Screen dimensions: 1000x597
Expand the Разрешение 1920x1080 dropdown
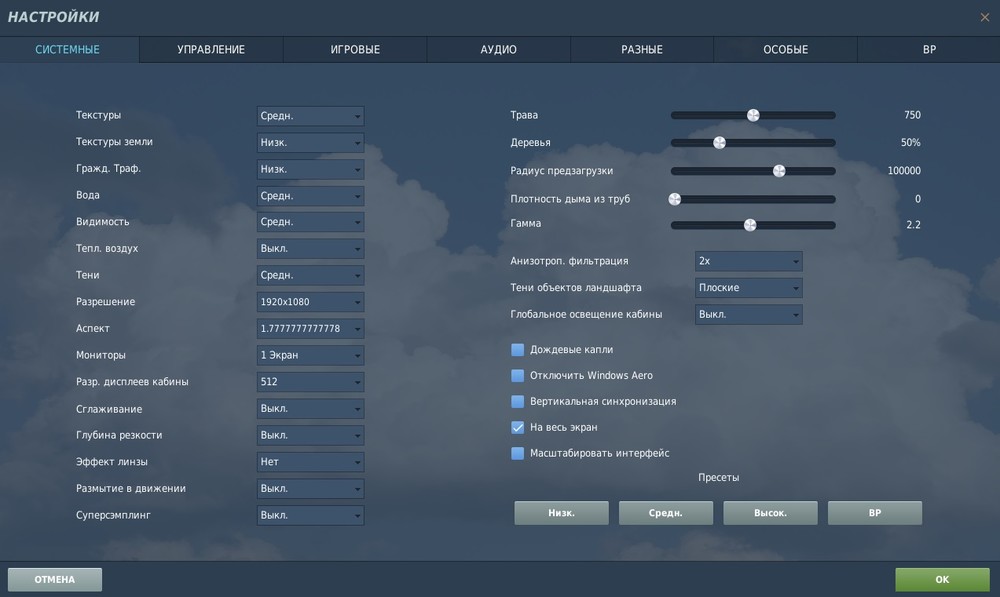coord(311,302)
